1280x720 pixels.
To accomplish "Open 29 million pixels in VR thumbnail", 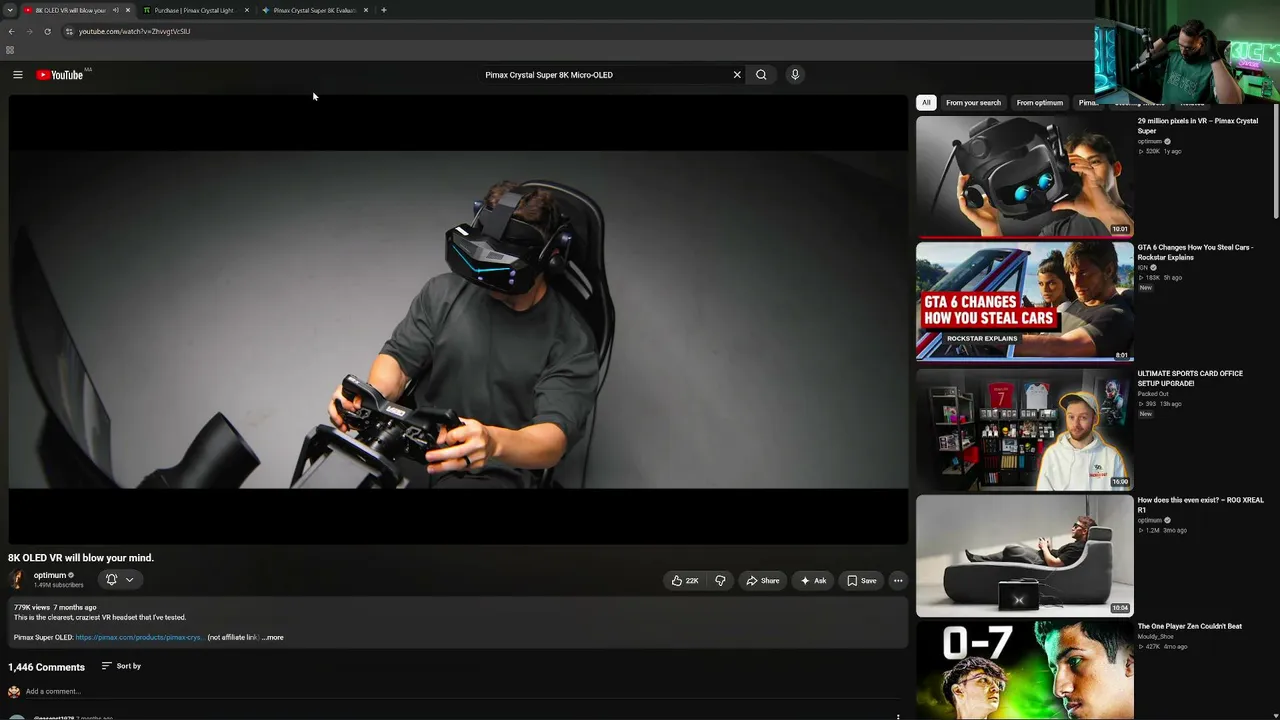I will [x=1024, y=176].
